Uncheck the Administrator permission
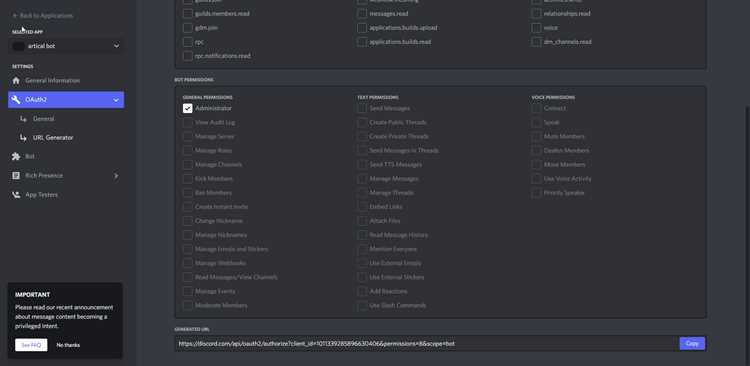This screenshot has height=366, width=750. click(188, 109)
